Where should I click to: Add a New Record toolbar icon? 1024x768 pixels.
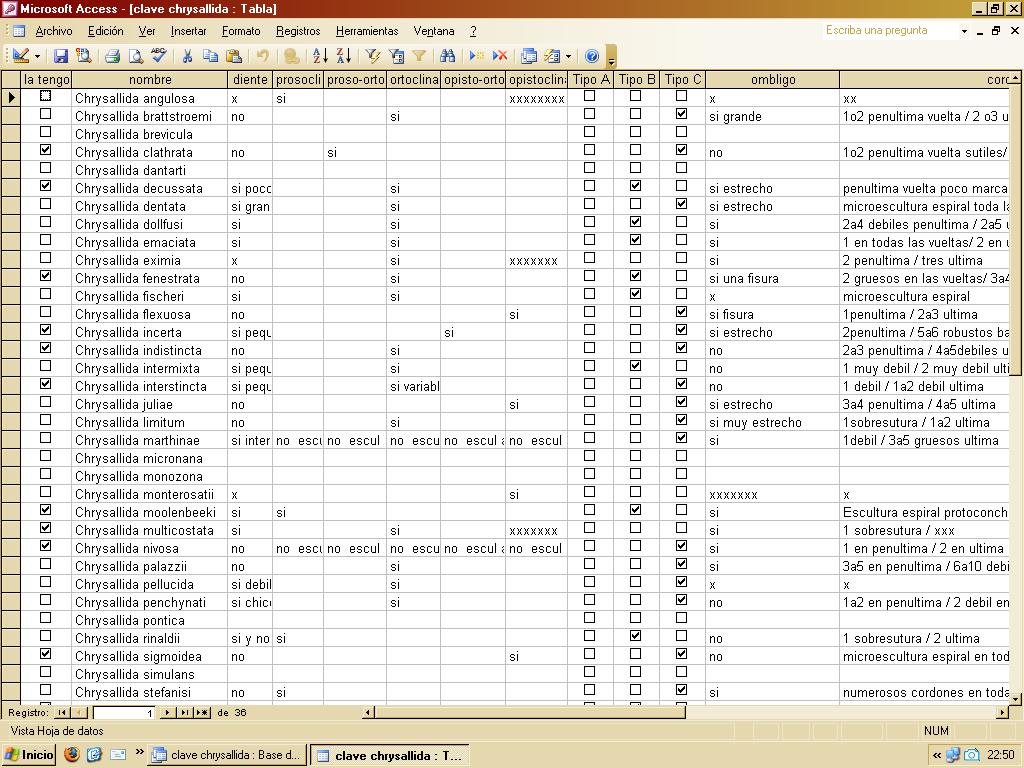pyautogui.click(x=477, y=56)
